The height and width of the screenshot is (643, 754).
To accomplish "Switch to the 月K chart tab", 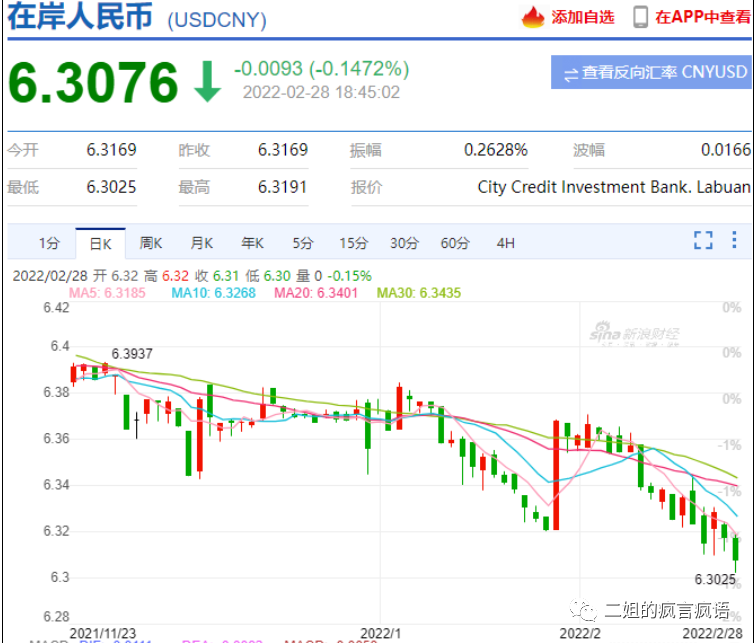I will click(201, 243).
